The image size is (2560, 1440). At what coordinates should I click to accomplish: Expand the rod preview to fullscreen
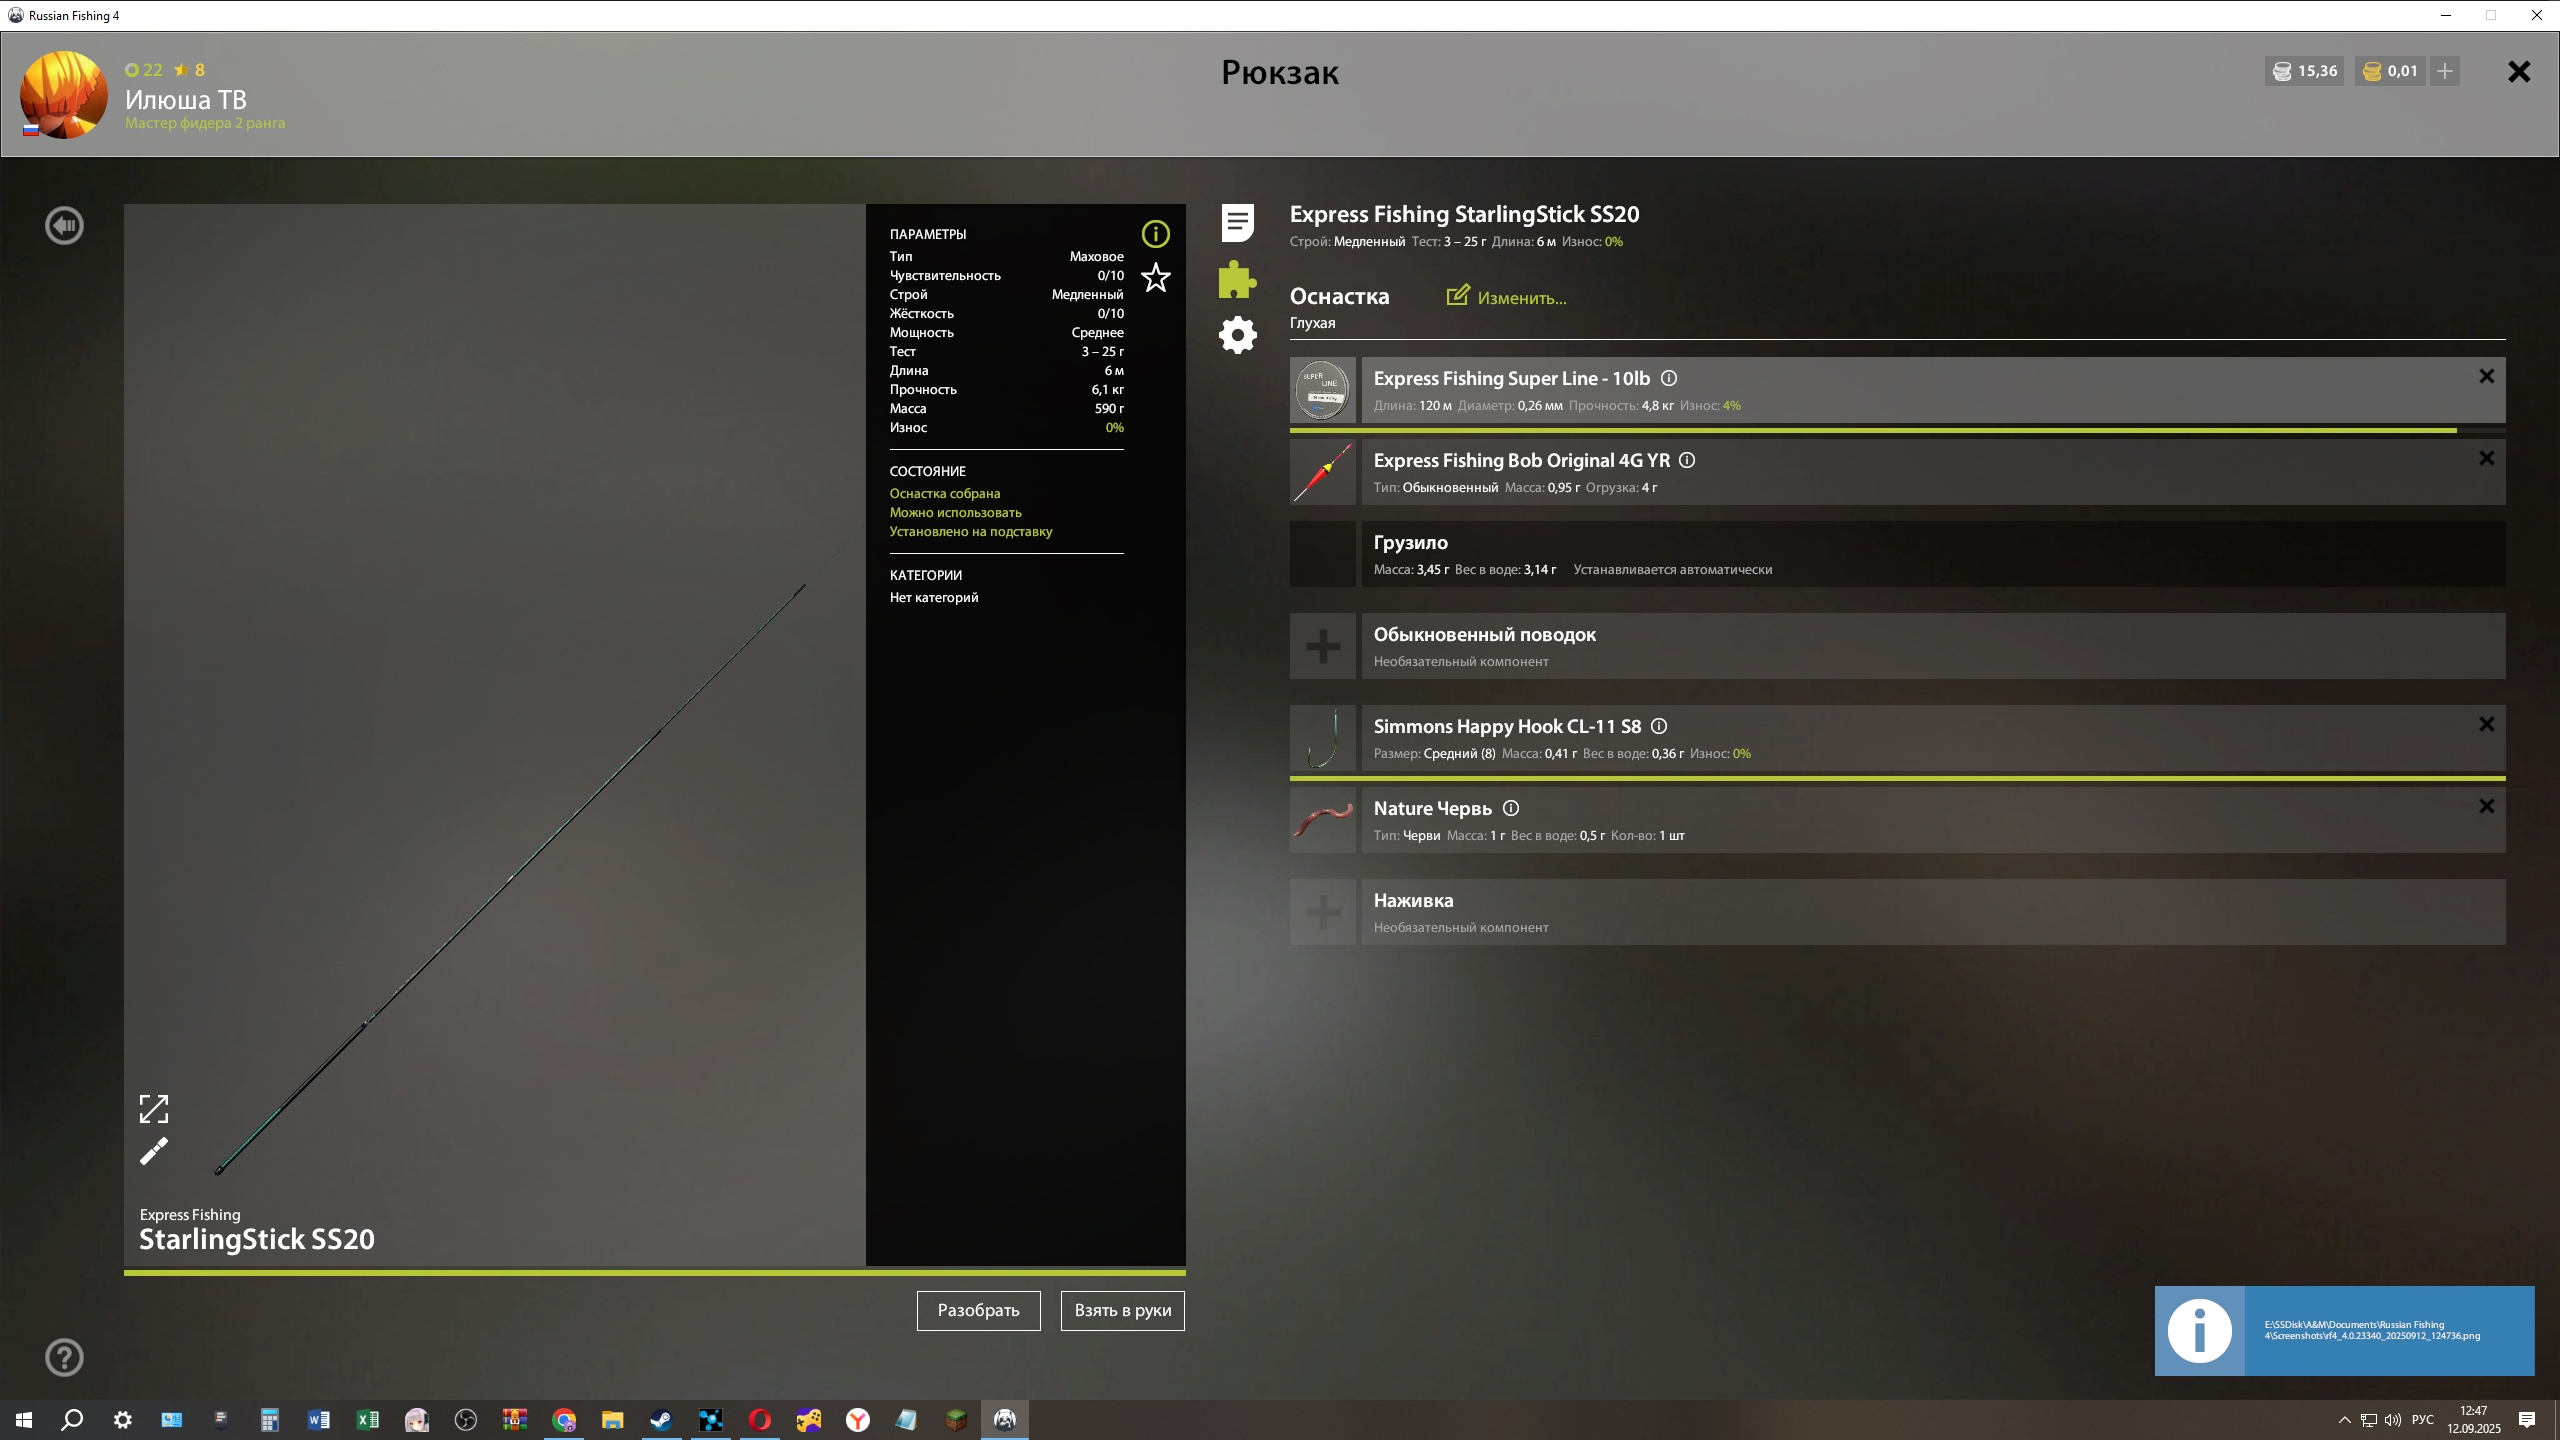tap(154, 1108)
